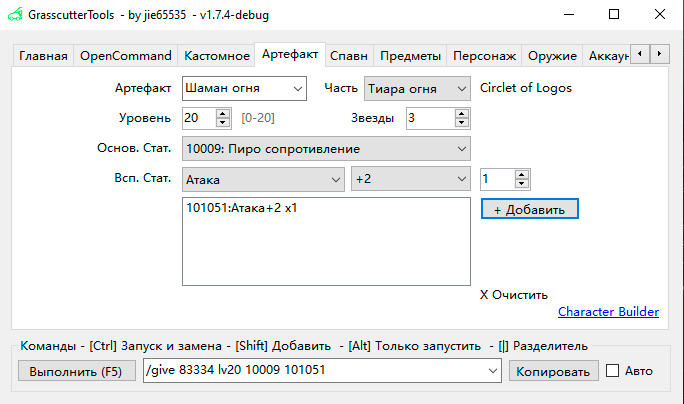Open the OpenCommand tab

126,56
